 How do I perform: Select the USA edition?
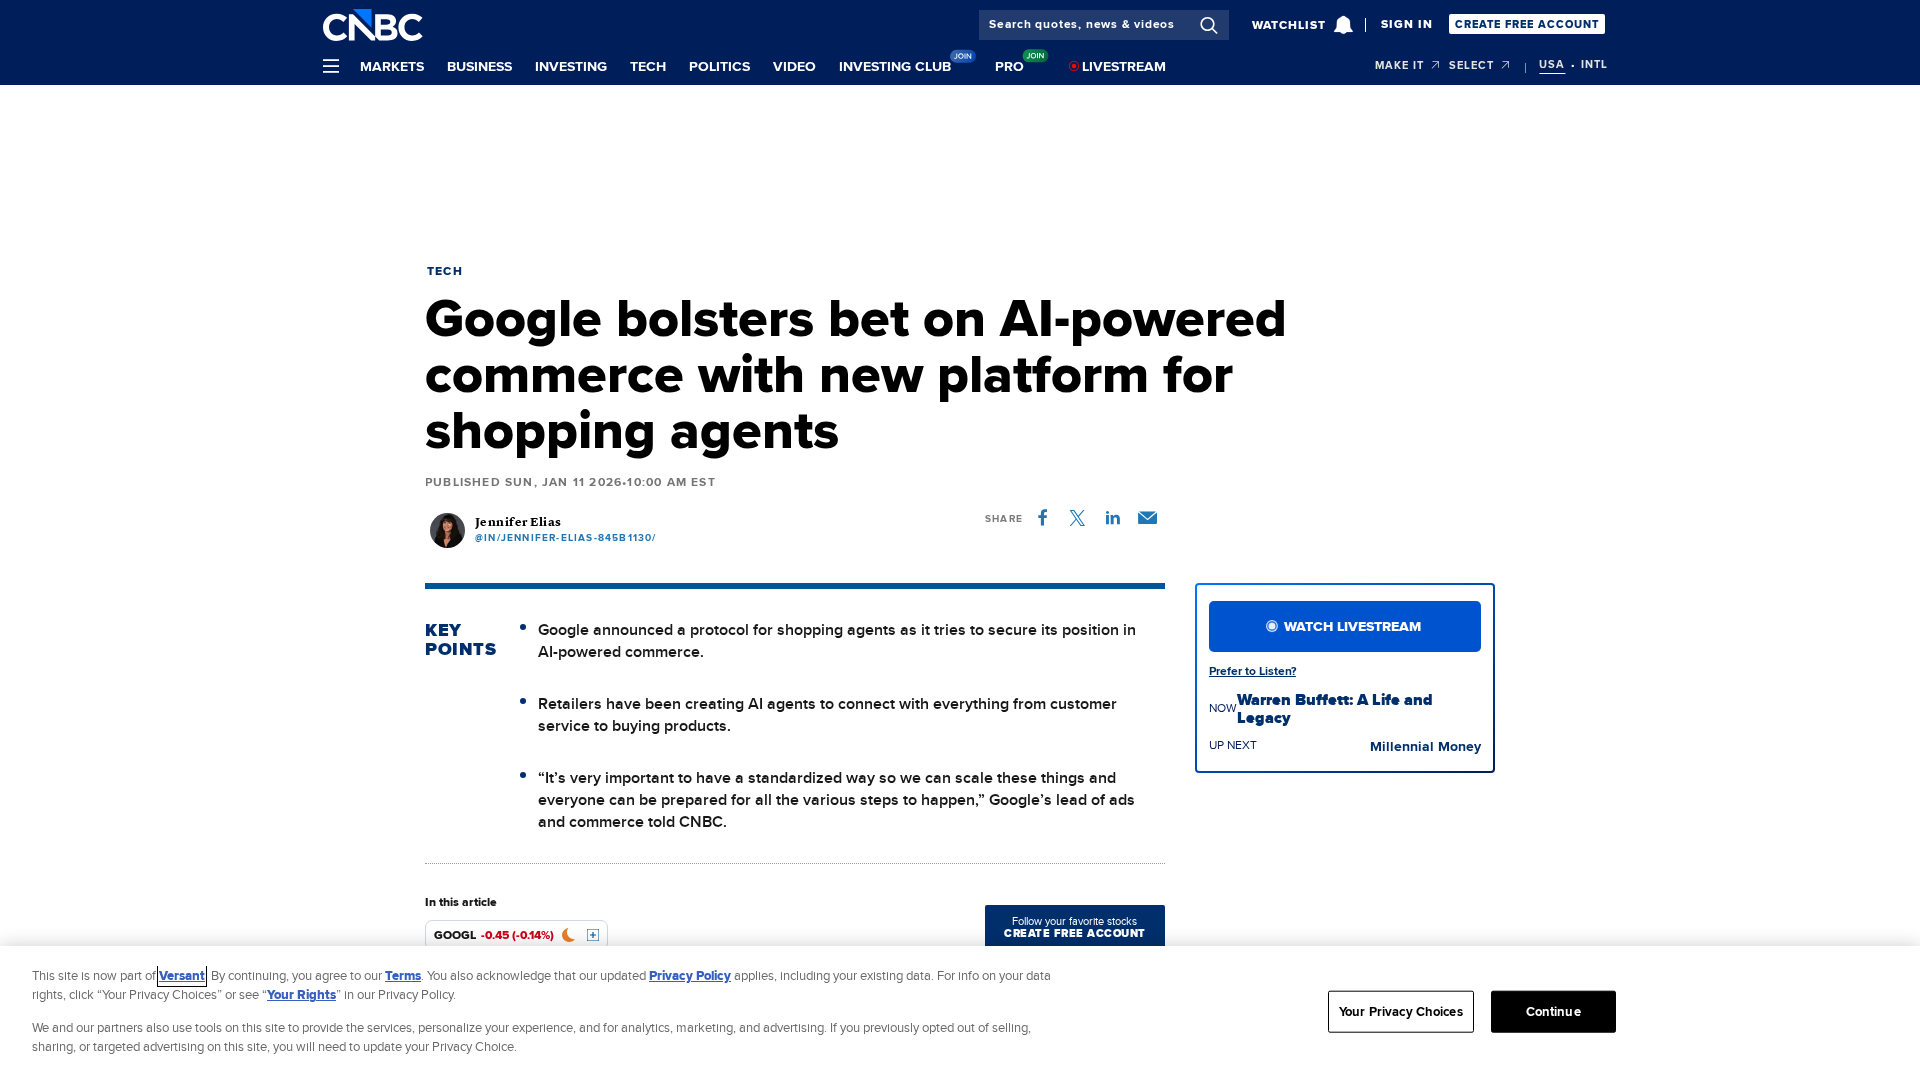click(x=1551, y=65)
